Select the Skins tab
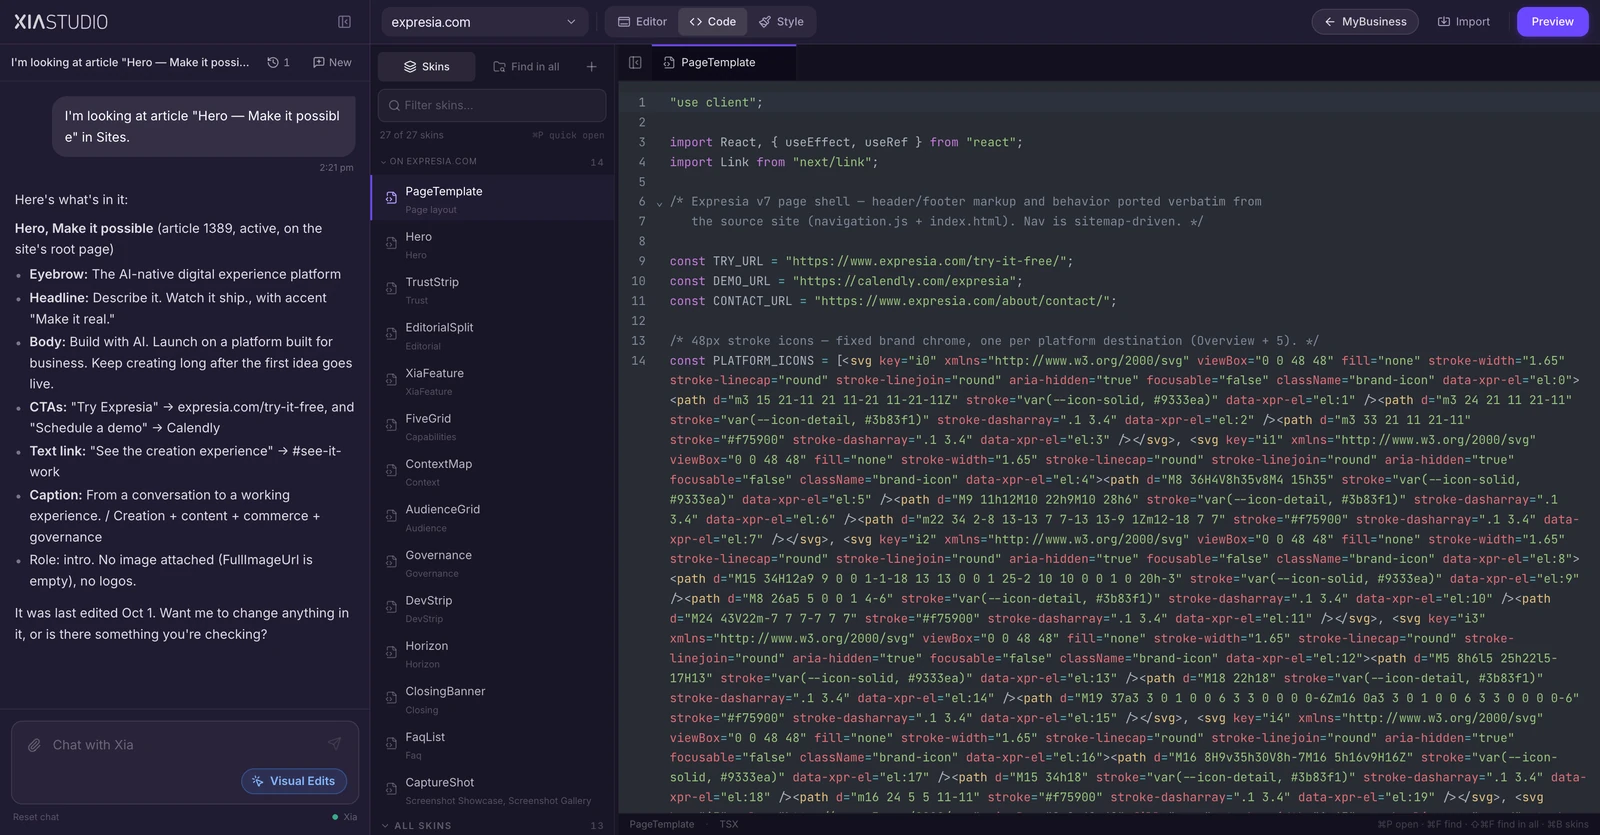1600x835 pixels. tap(427, 67)
